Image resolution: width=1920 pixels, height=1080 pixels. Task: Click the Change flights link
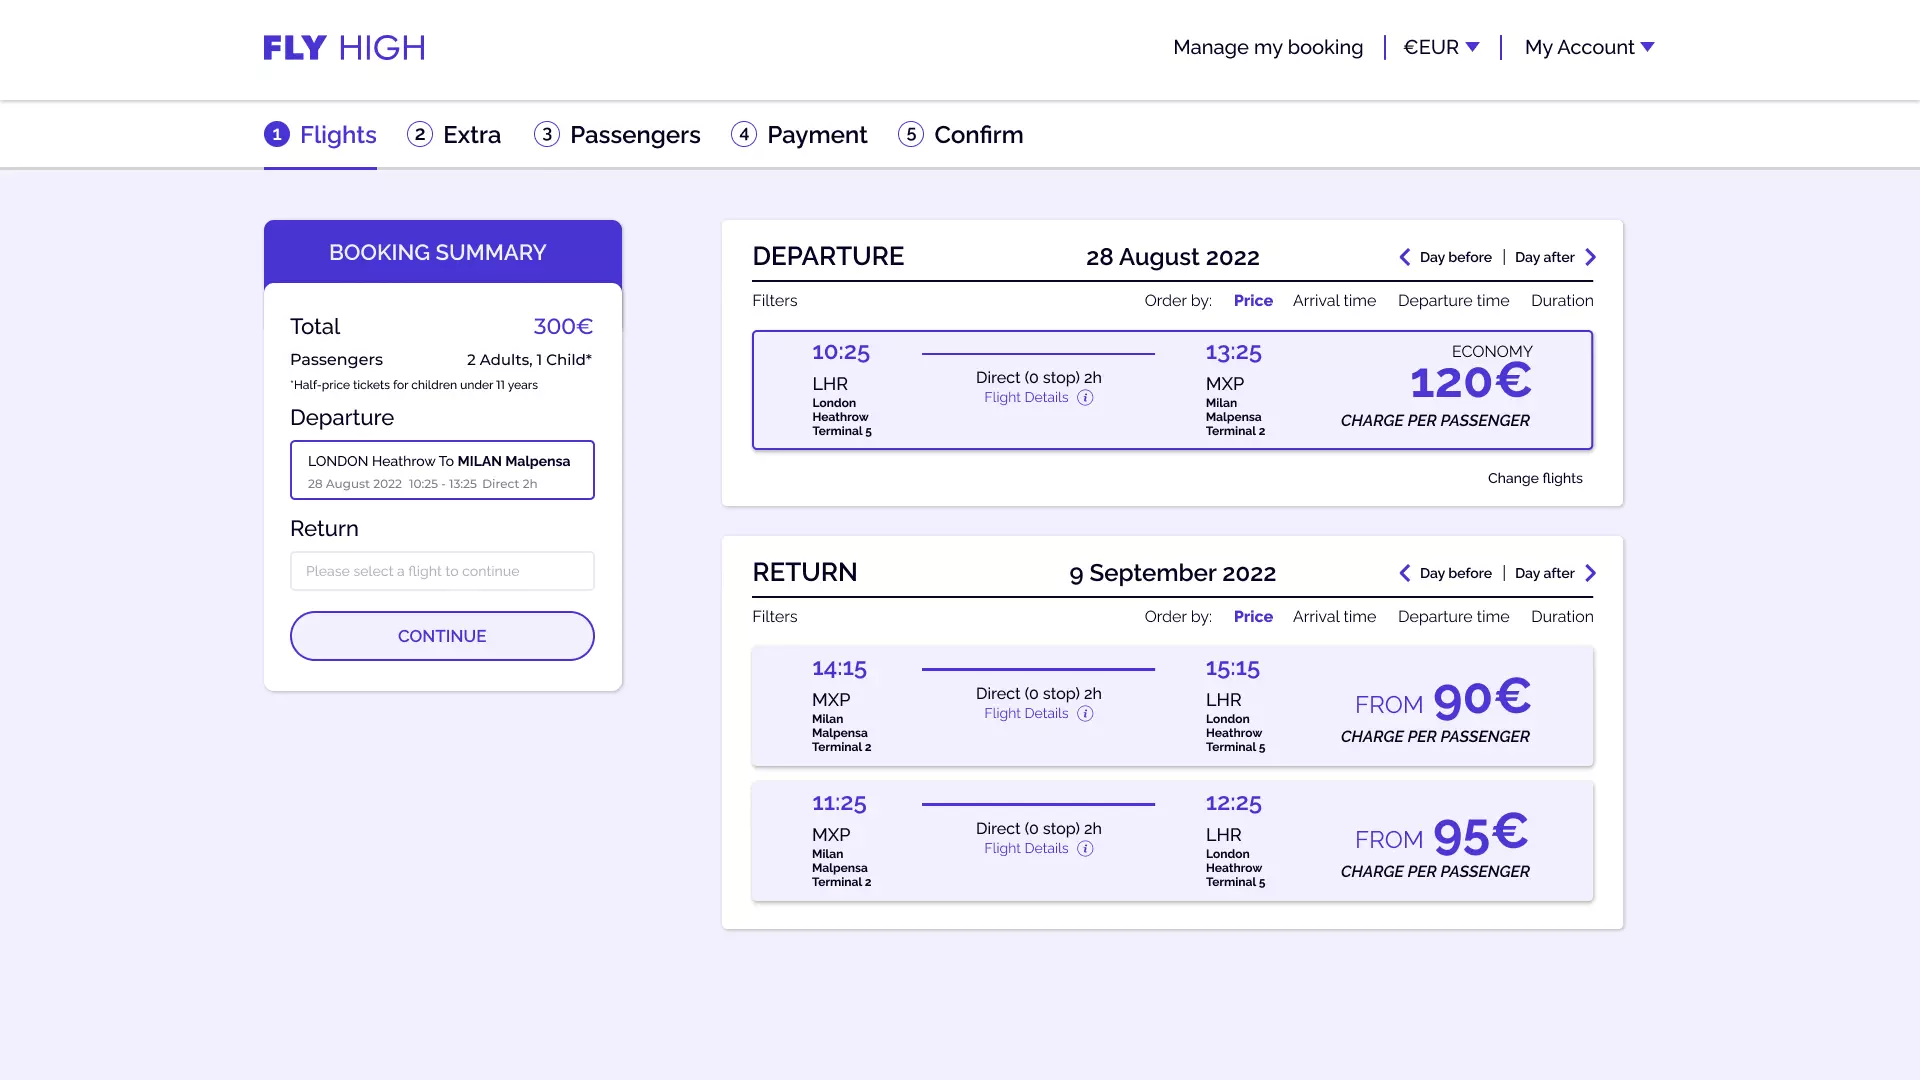click(x=1534, y=478)
